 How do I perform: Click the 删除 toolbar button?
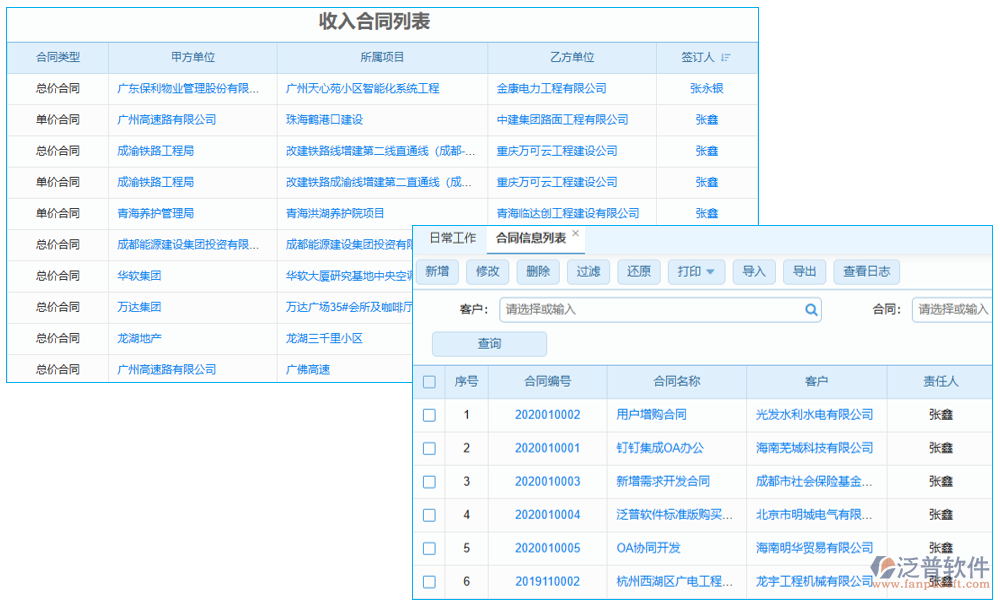[x=538, y=271]
